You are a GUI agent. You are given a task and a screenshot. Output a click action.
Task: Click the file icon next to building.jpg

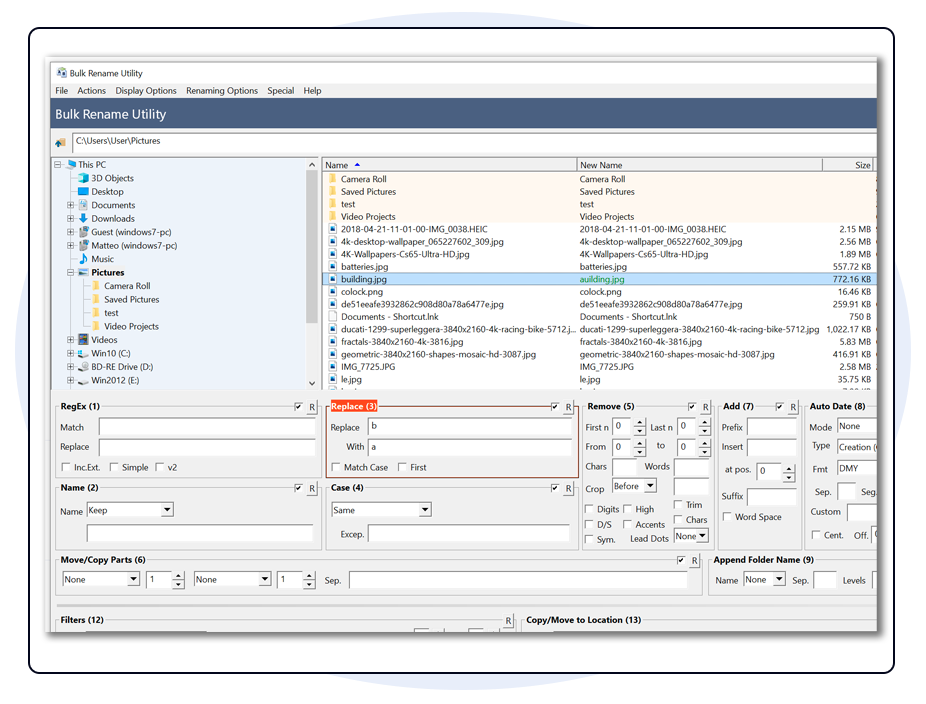click(332, 279)
